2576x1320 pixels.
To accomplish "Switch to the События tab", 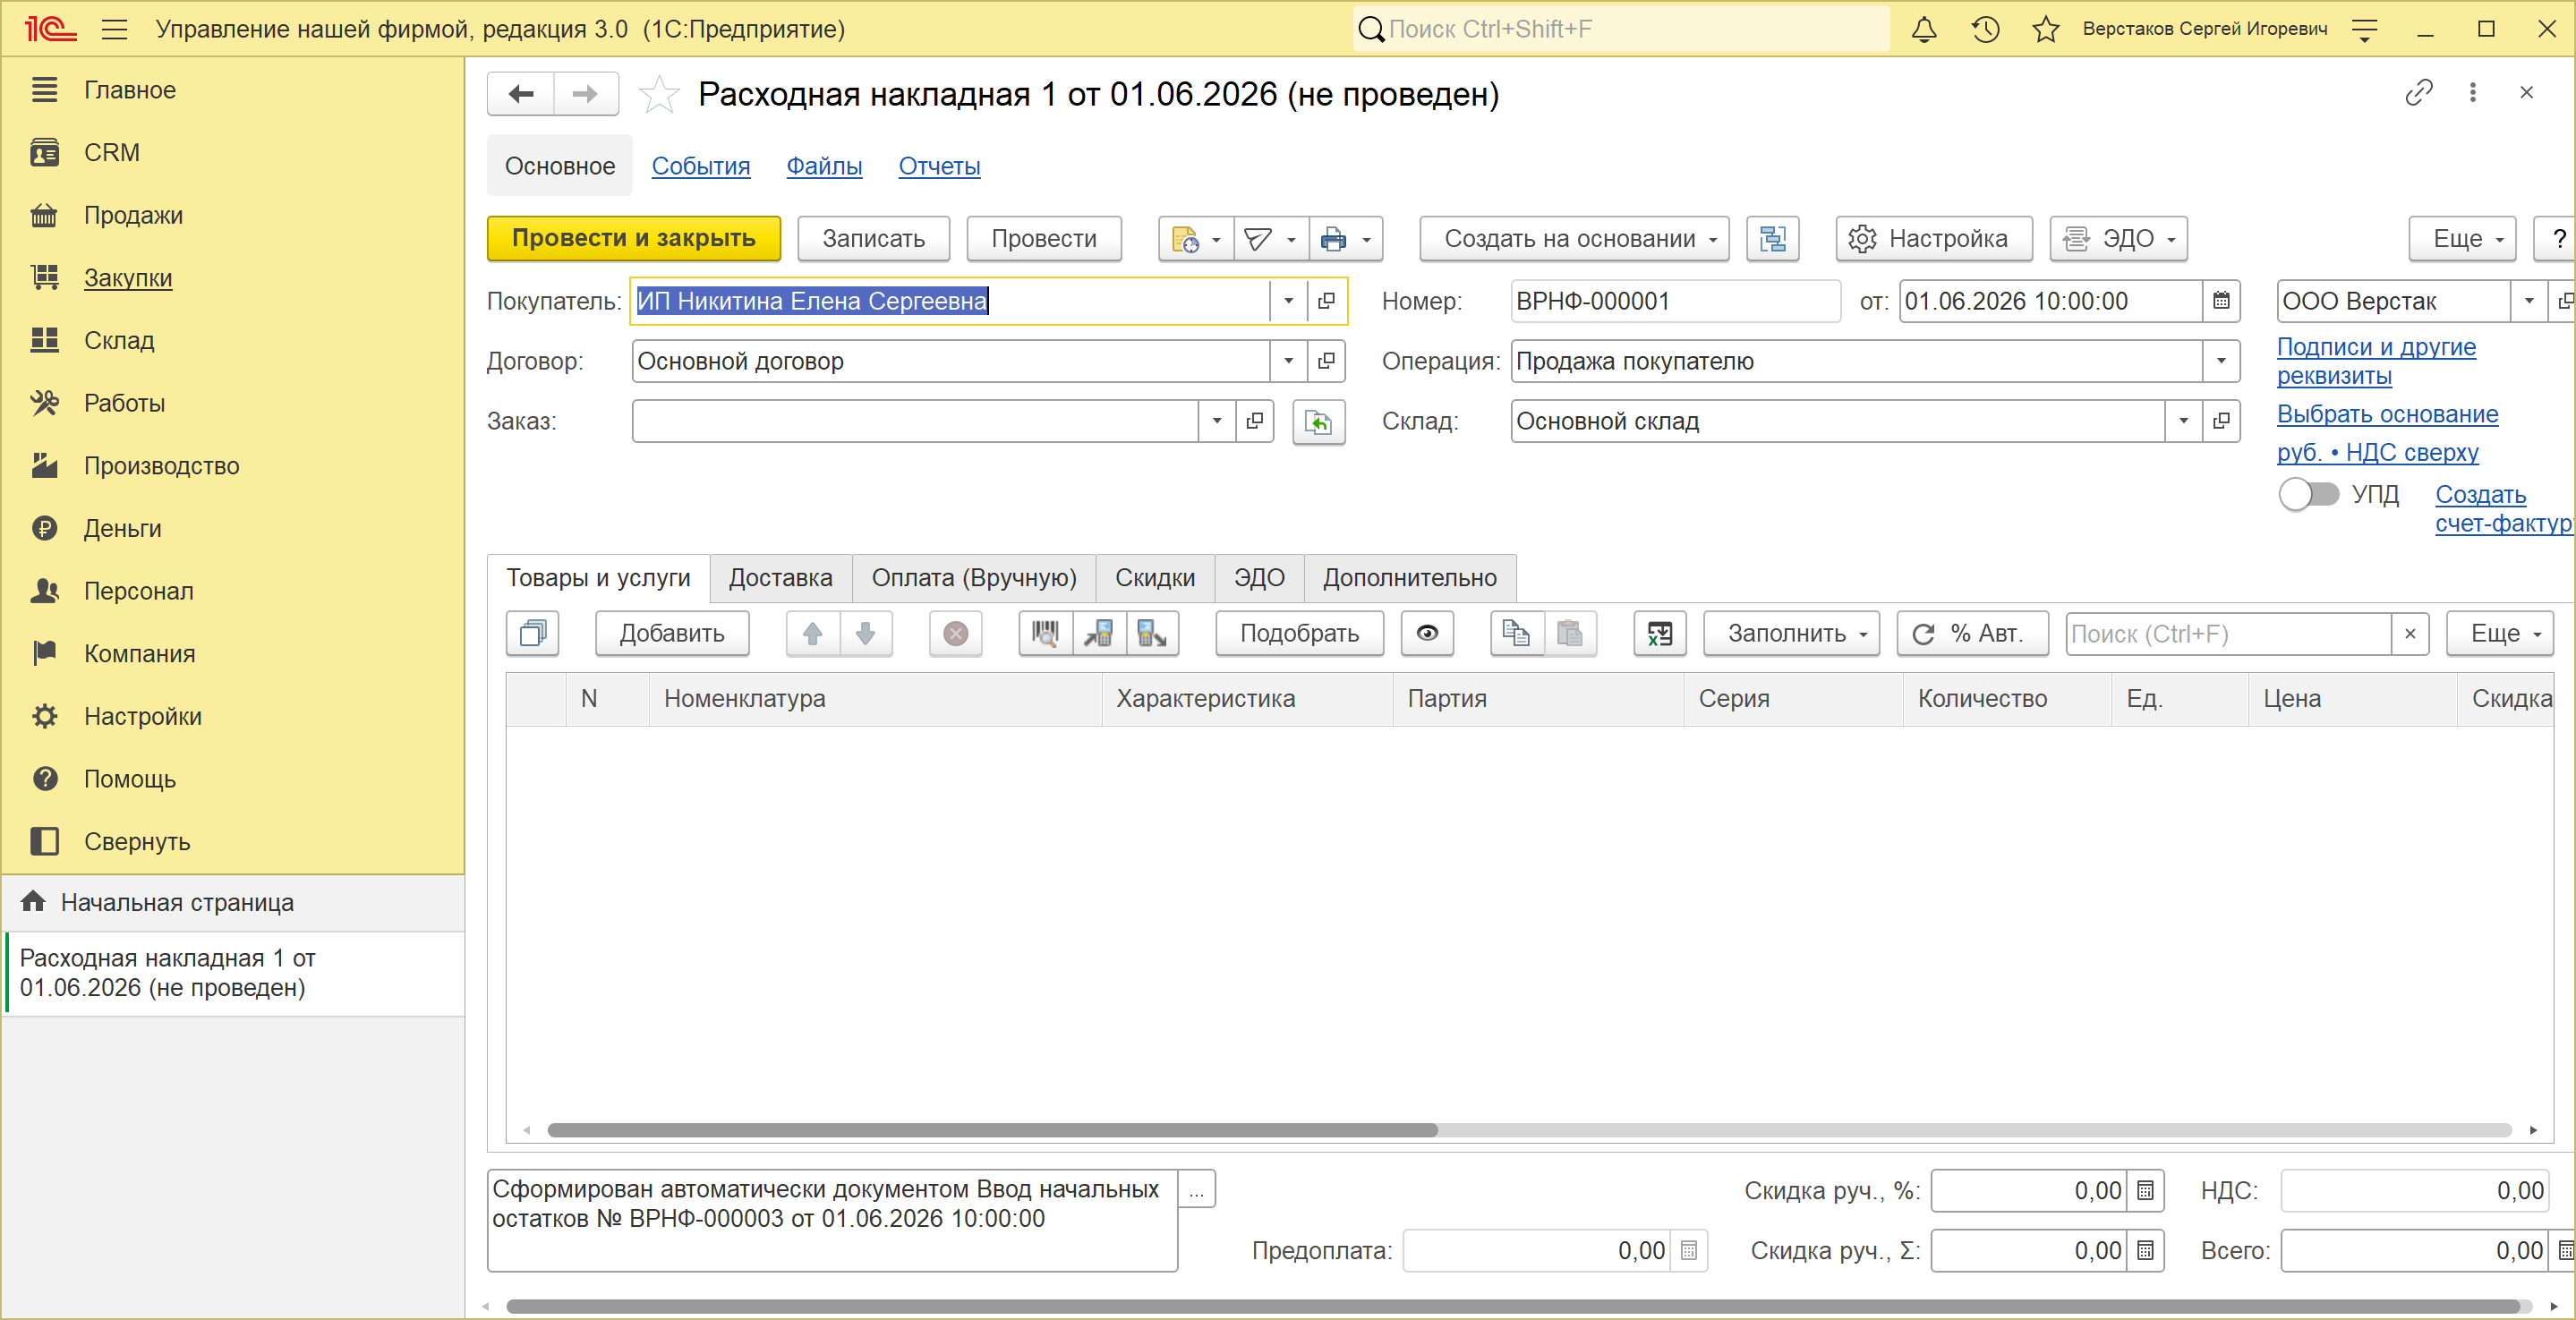I will pyautogui.click(x=700, y=166).
